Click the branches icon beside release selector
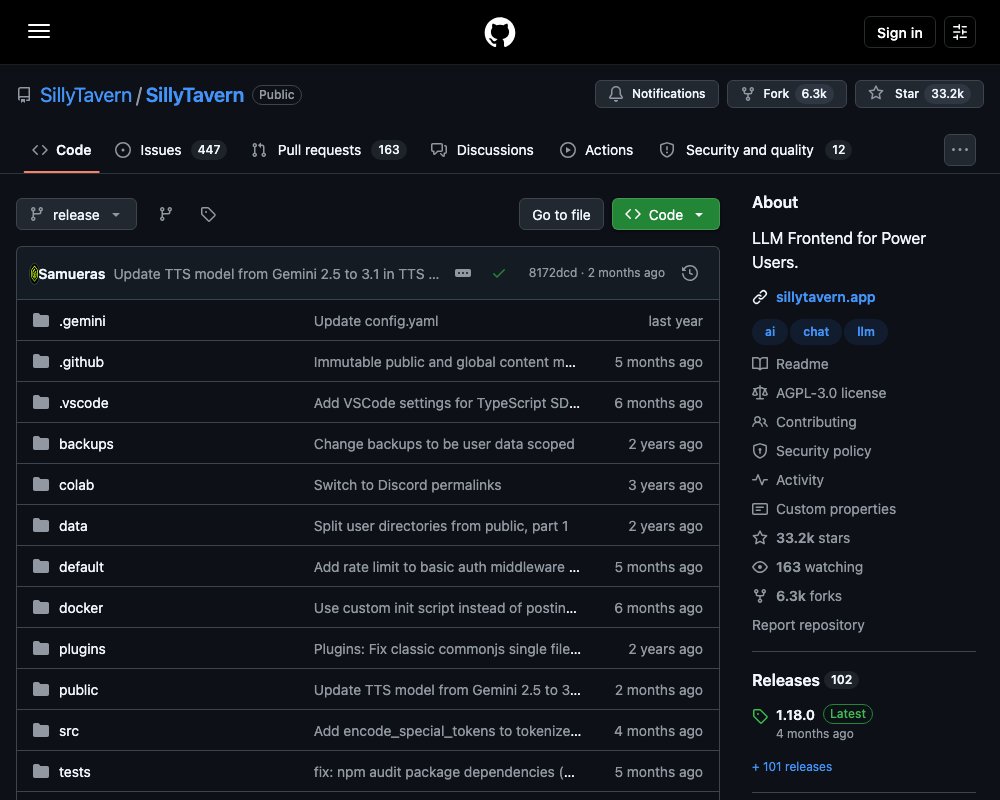The width and height of the screenshot is (1000, 800). click(166, 214)
